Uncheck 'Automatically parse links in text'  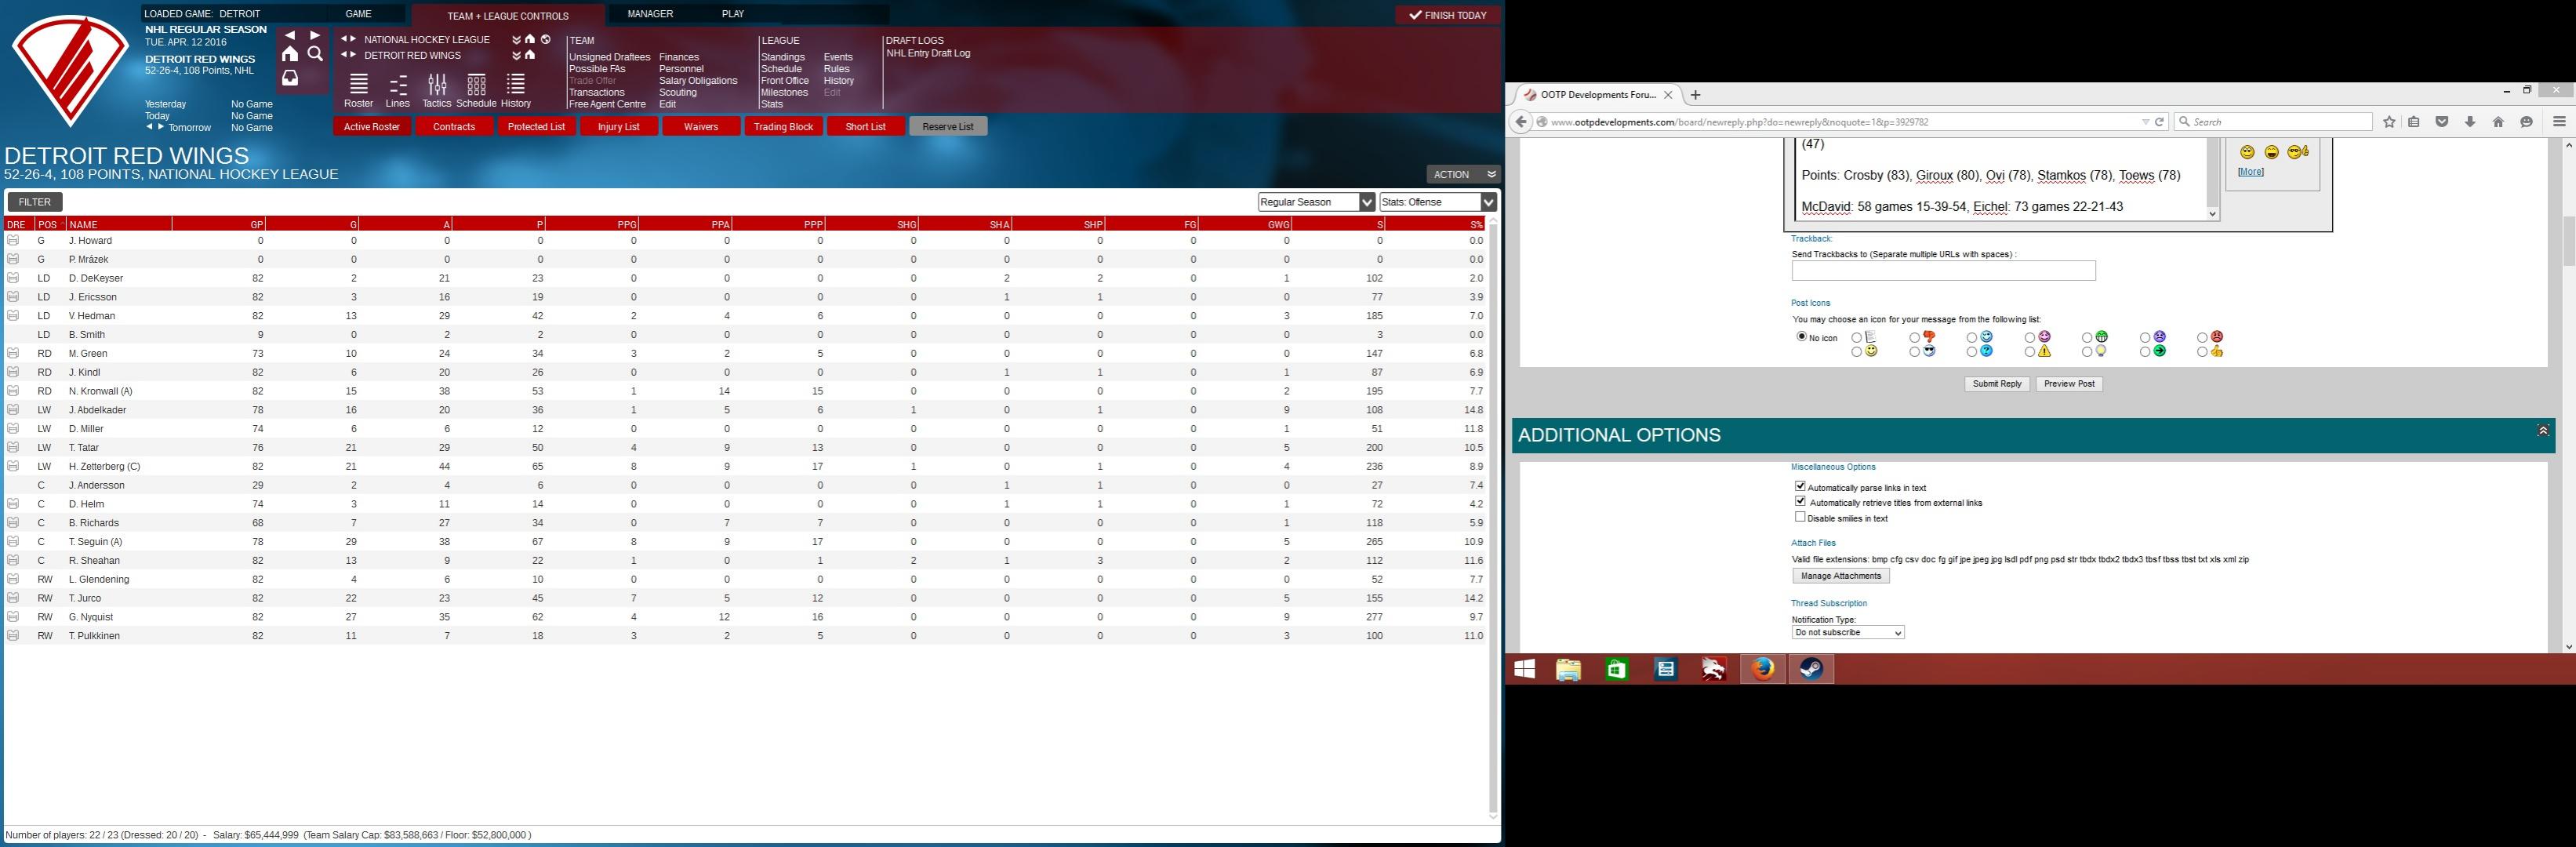pyautogui.click(x=1800, y=486)
